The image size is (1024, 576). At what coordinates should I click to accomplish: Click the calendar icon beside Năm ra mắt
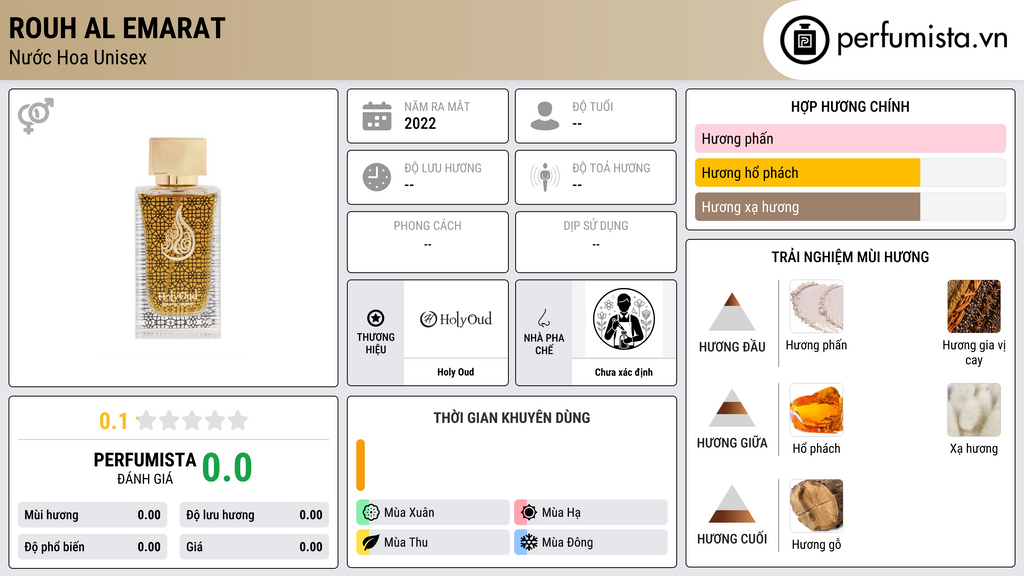[377, 116]
